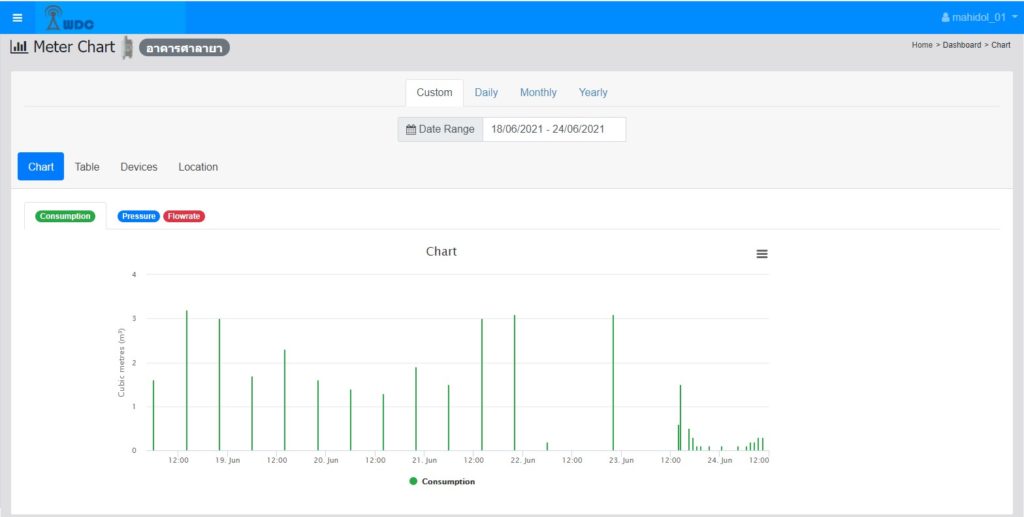Switch to the Table view tab
Viewport: 1024px width, 517px height.
(87, 167)
